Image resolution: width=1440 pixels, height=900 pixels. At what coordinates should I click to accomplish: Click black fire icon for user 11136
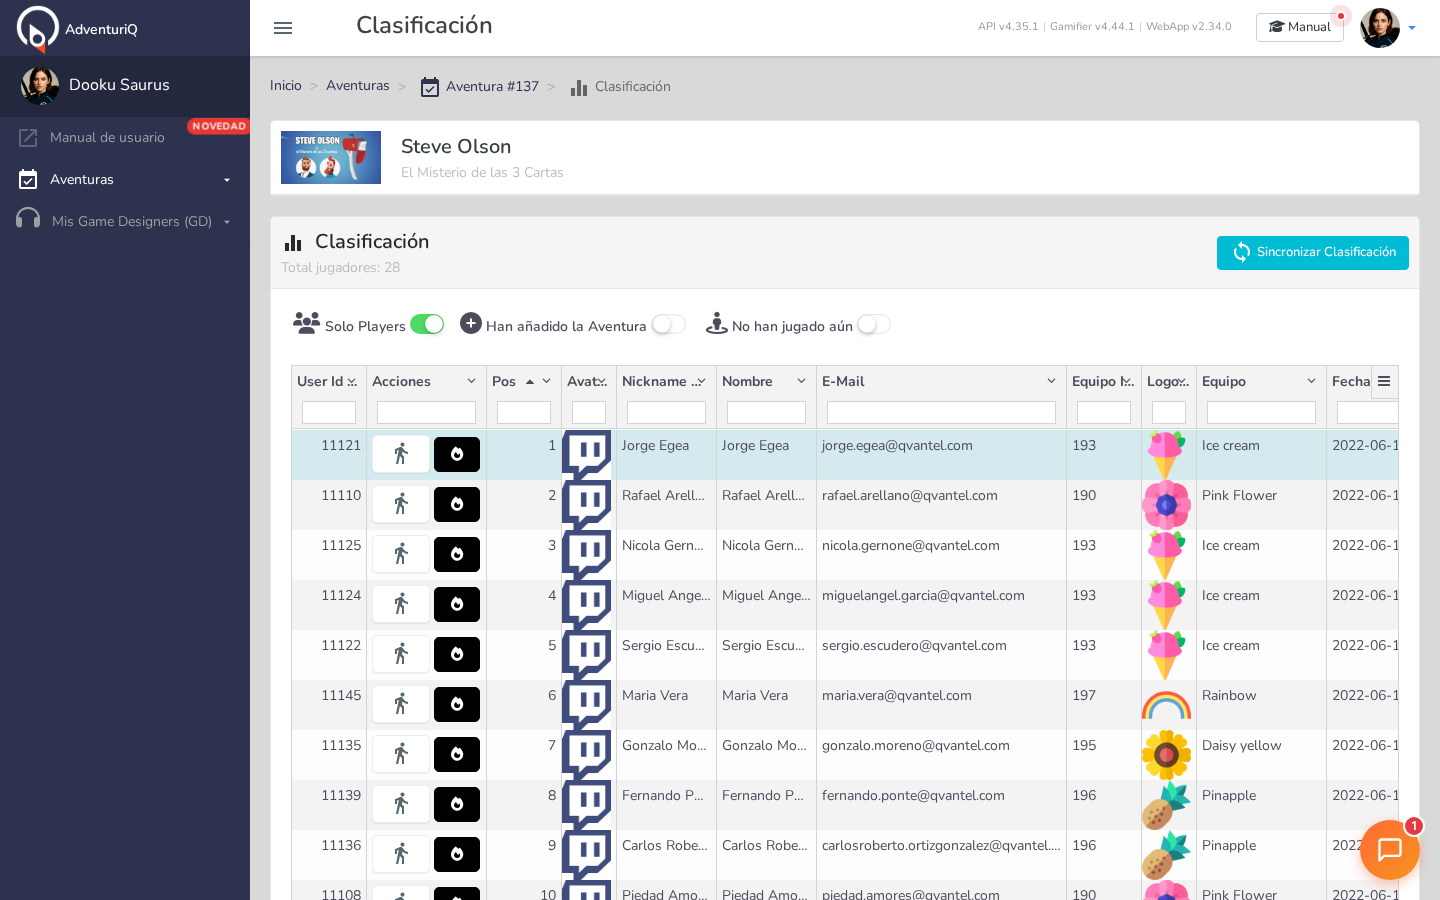click(x=457, y=854)
